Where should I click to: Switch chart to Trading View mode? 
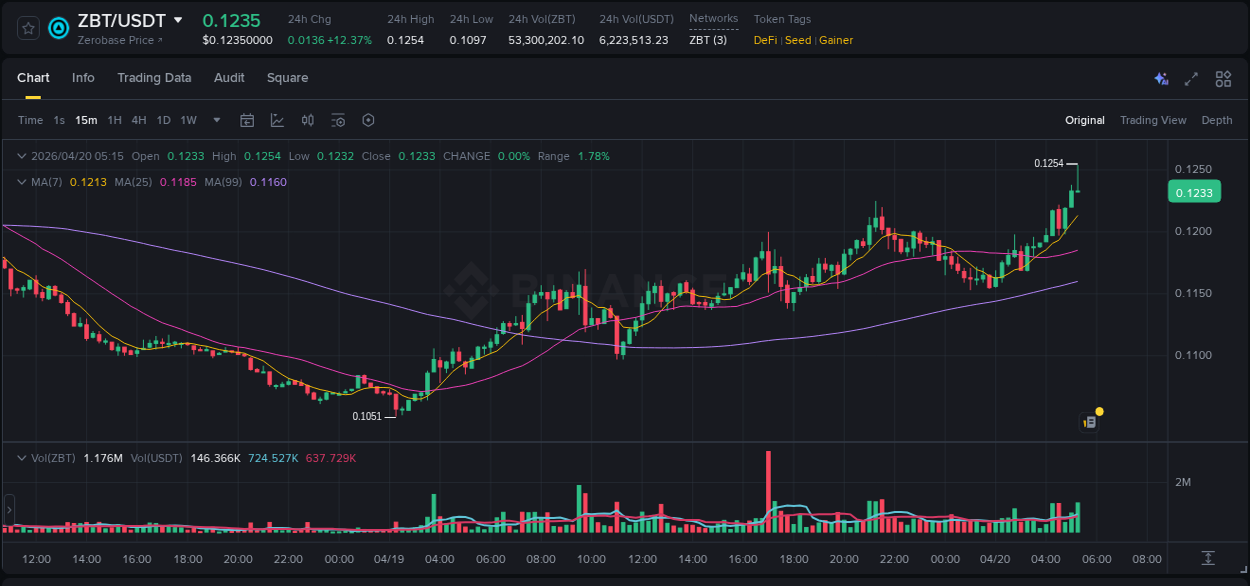(x=1153, y=120)
